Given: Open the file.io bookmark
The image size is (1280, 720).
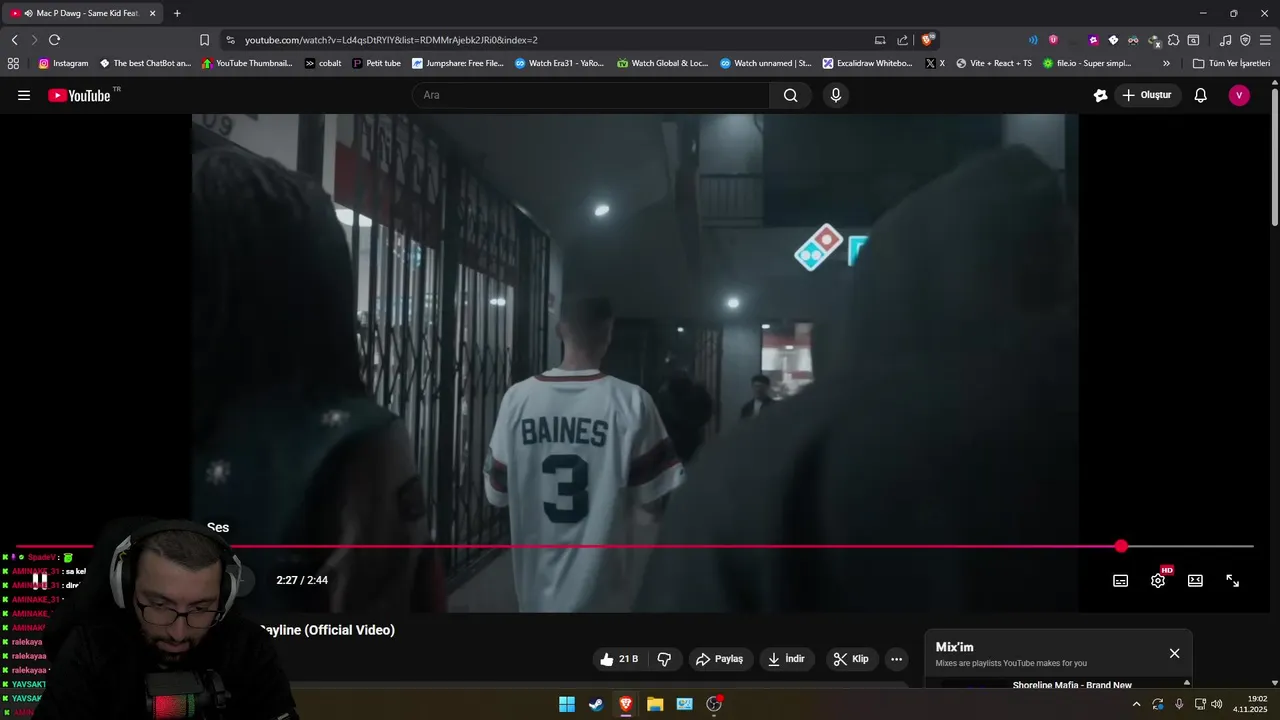Looking at the screenshot, I should 1087,63.
